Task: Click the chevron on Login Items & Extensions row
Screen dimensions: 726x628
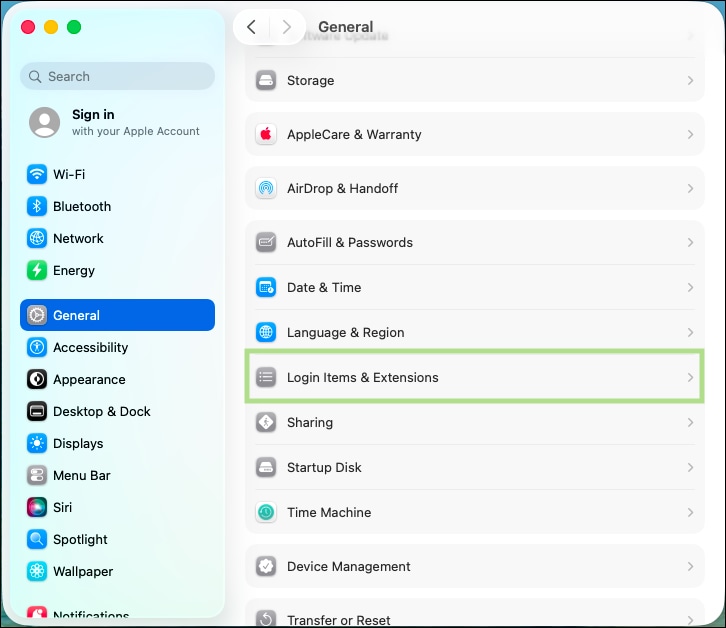Action: [690, 377]
